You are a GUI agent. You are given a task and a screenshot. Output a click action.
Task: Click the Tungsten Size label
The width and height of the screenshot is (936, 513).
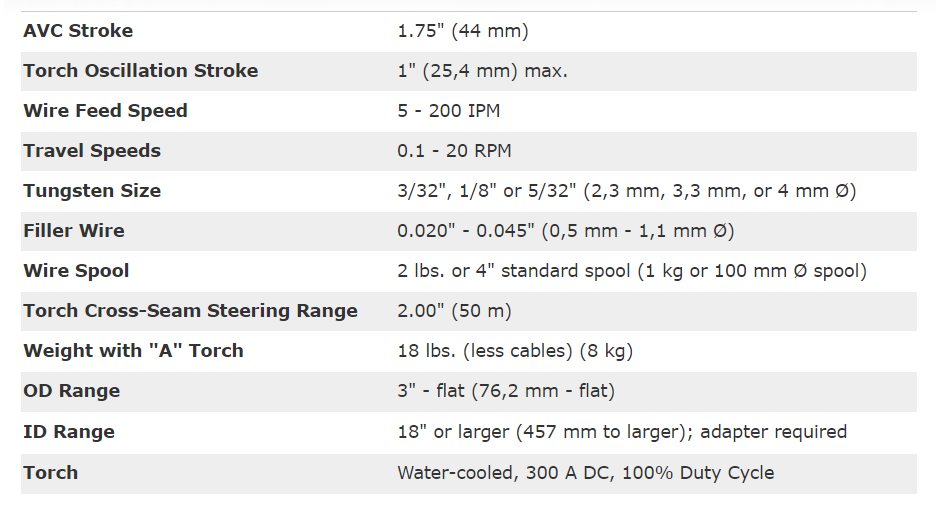(92, 191)
